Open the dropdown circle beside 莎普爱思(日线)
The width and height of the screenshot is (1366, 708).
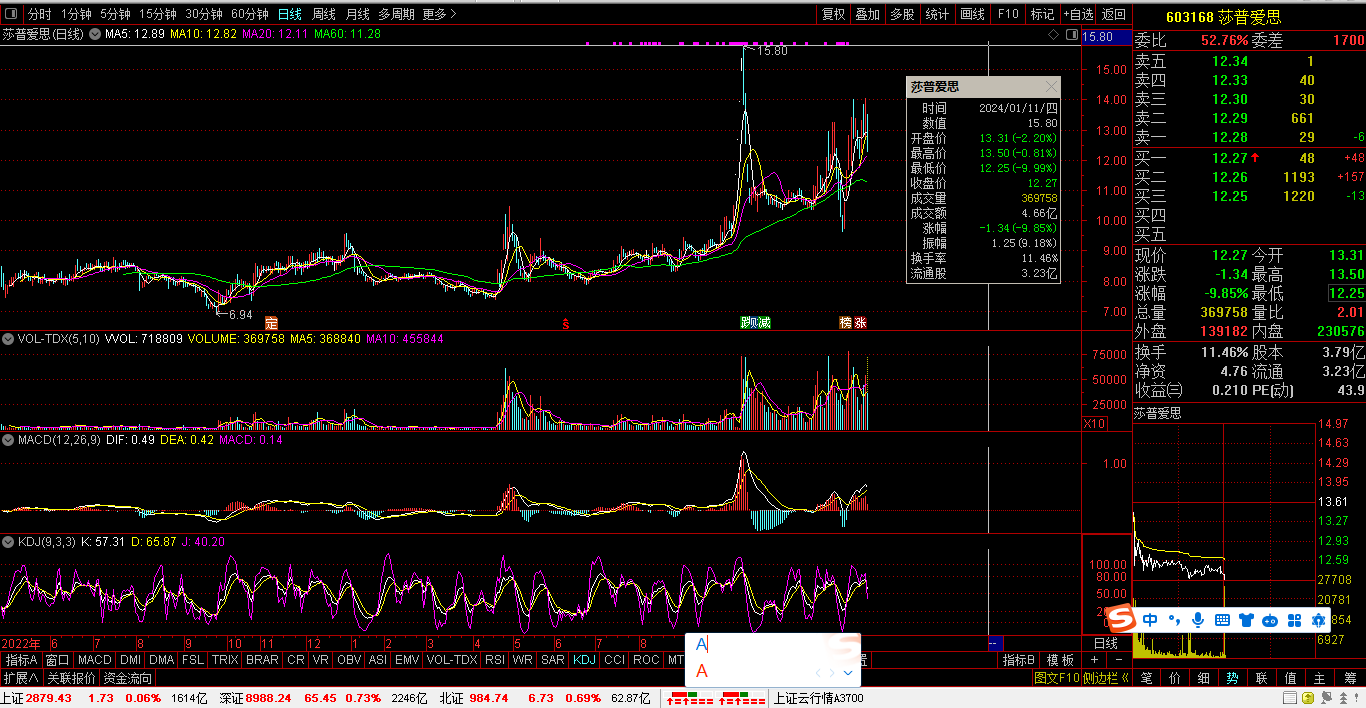click(x=95, y=34)
